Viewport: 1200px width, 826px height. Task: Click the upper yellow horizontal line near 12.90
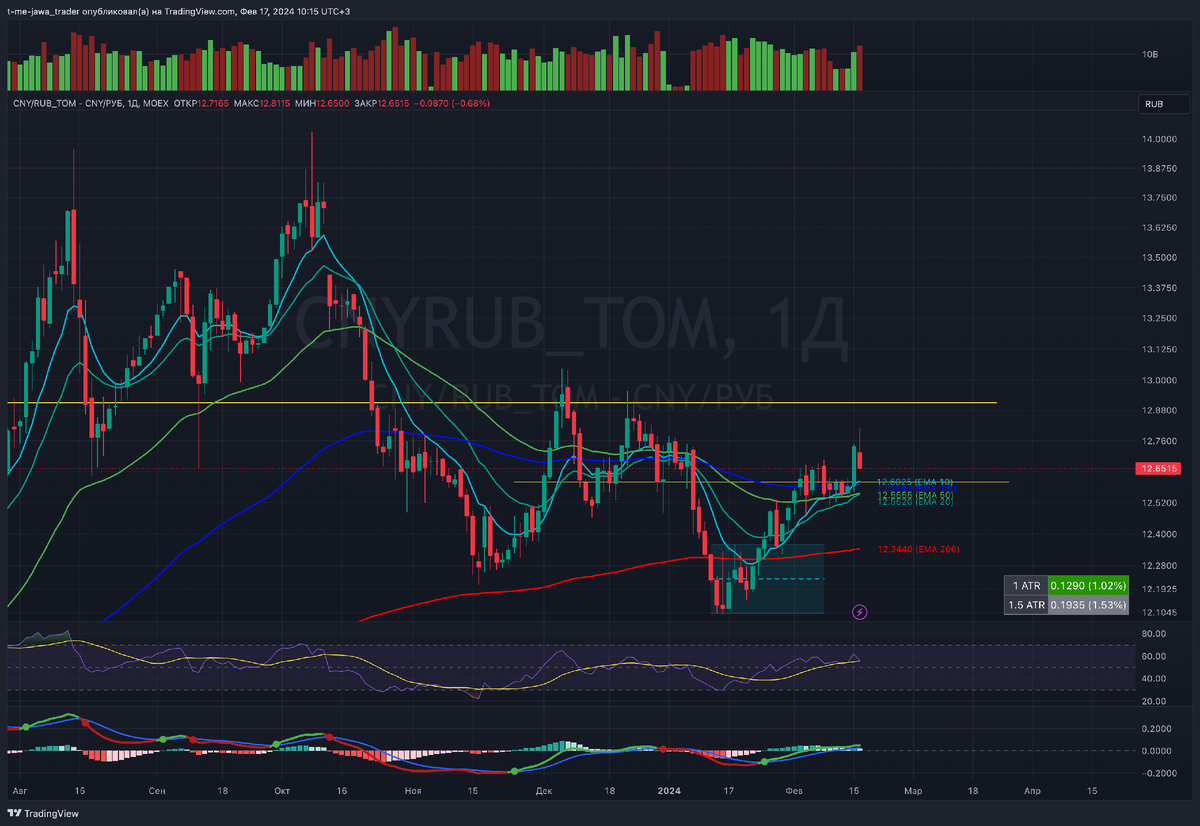[x=502, y=403]
